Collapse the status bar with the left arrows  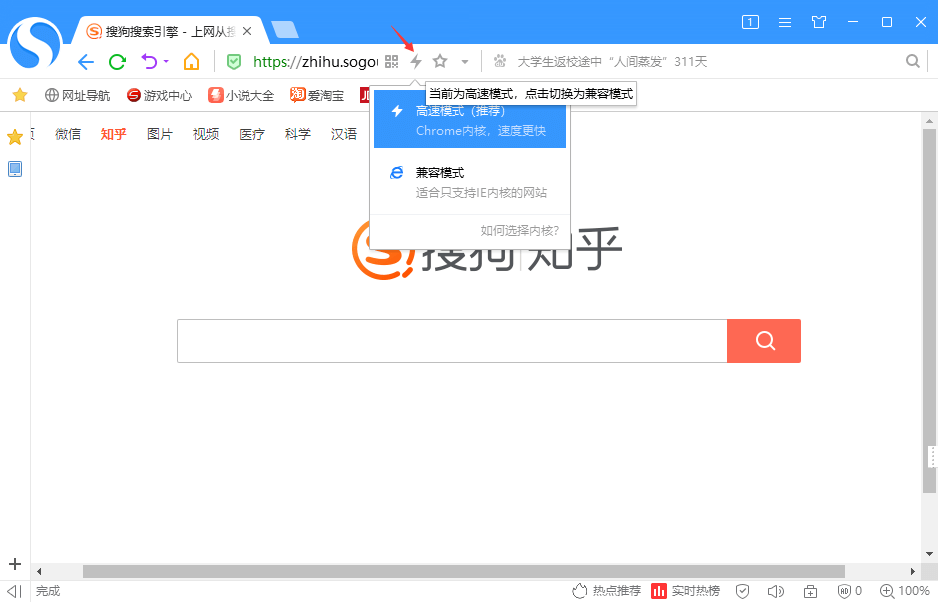[x=12, y=591]
